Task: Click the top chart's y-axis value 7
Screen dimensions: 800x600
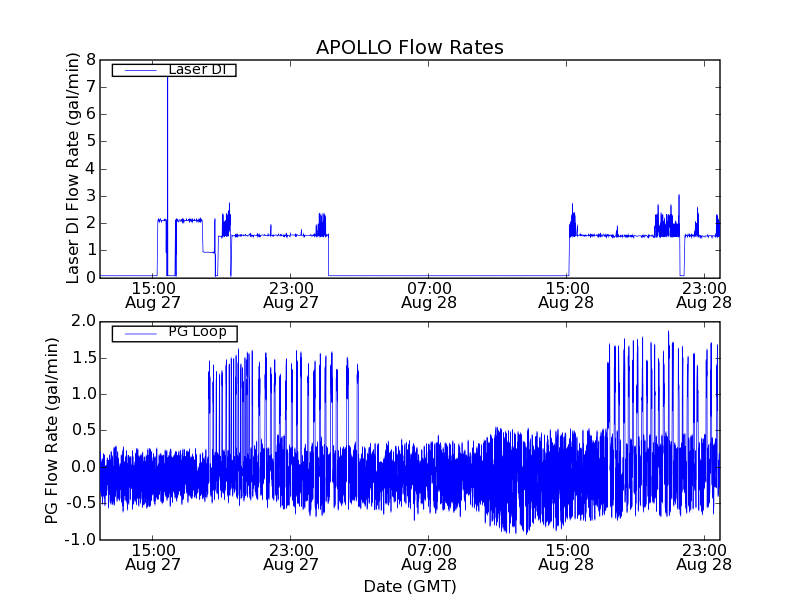Action: click(x=91, y=87)
